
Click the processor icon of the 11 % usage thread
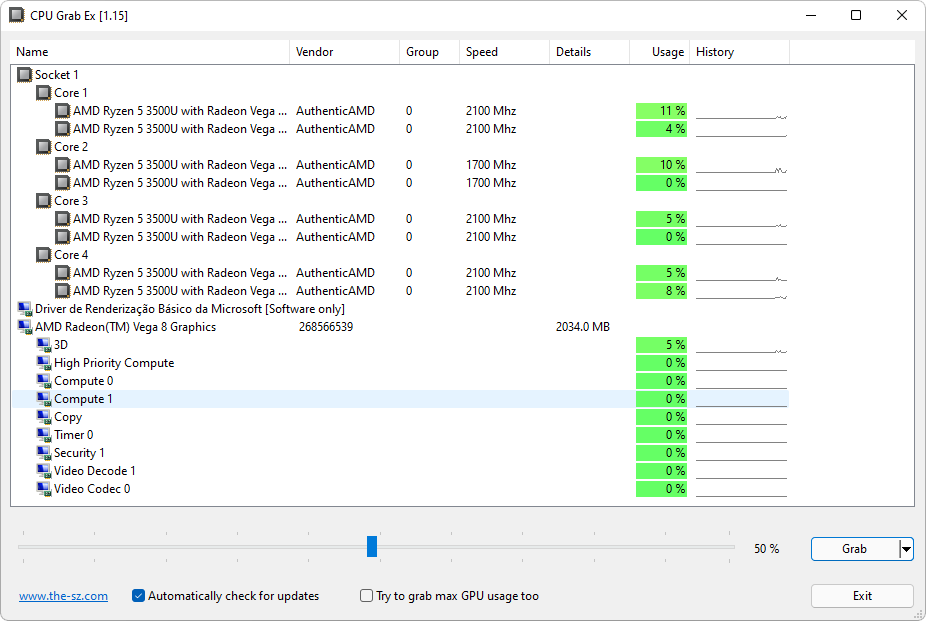tap(63, 111)
